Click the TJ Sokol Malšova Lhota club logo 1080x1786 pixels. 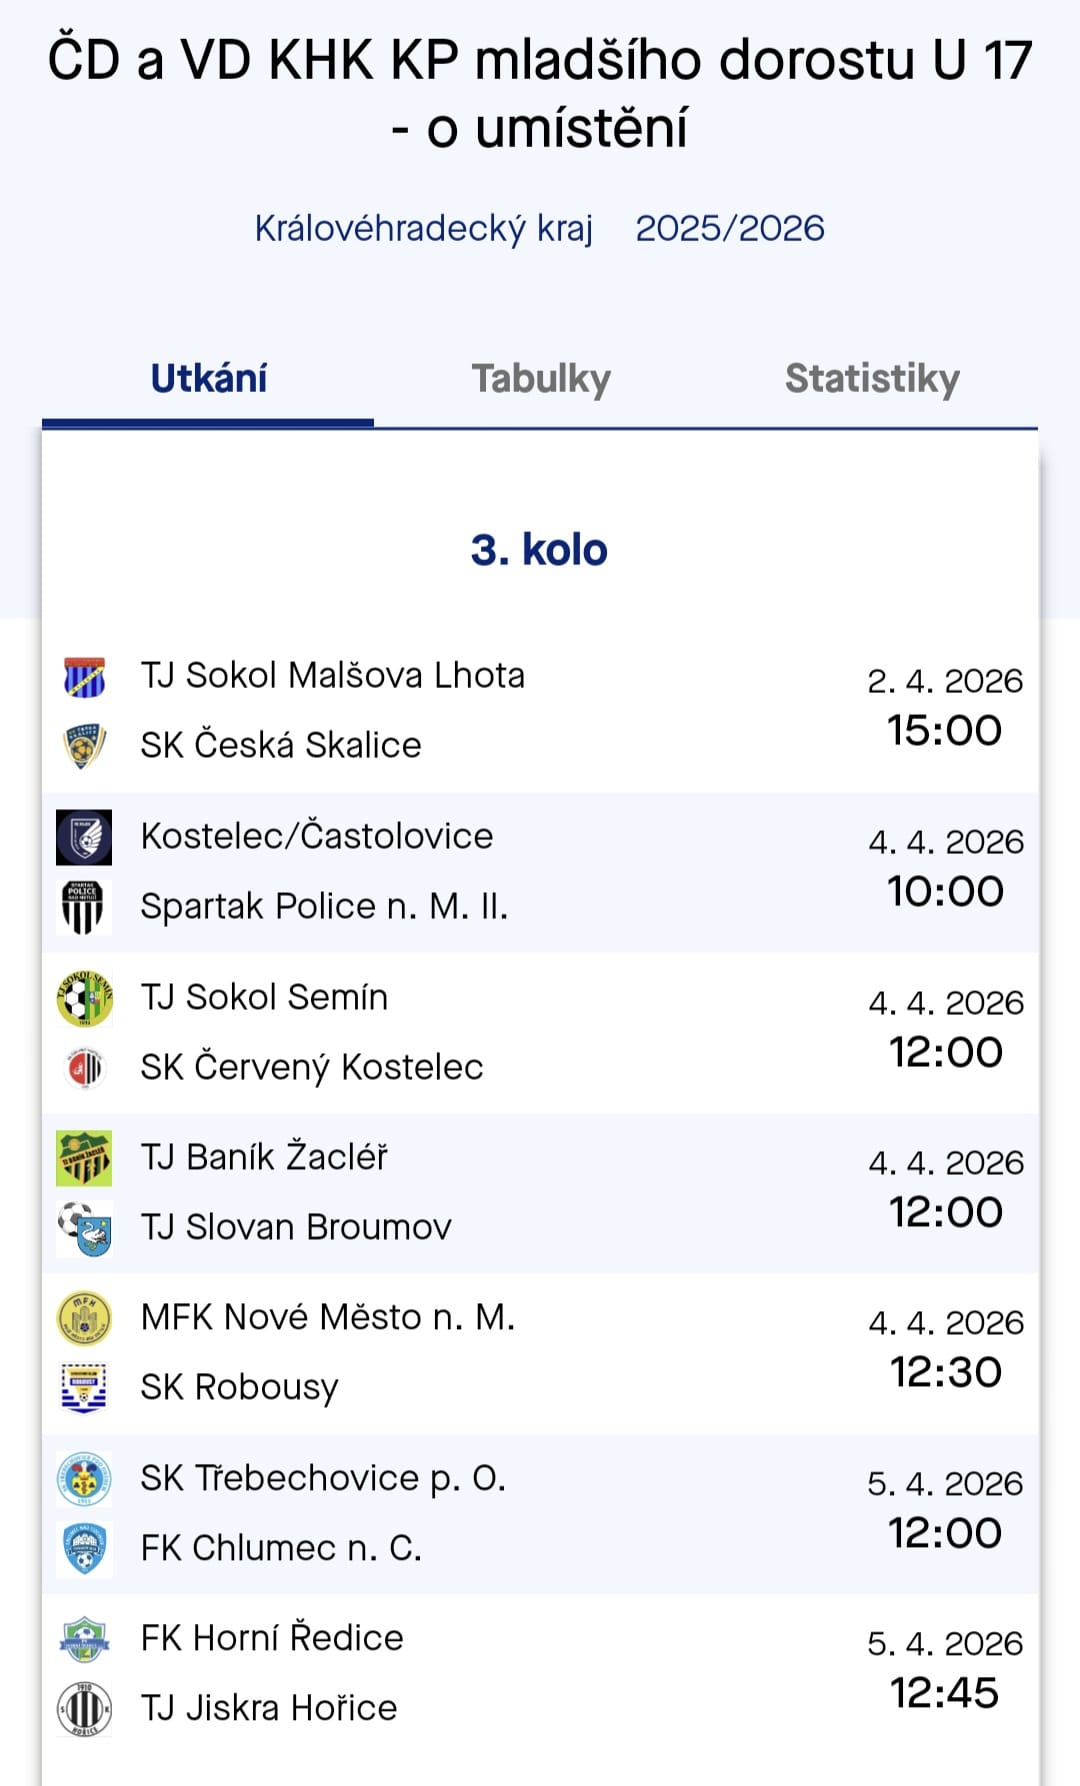click(x=84, y=677)
